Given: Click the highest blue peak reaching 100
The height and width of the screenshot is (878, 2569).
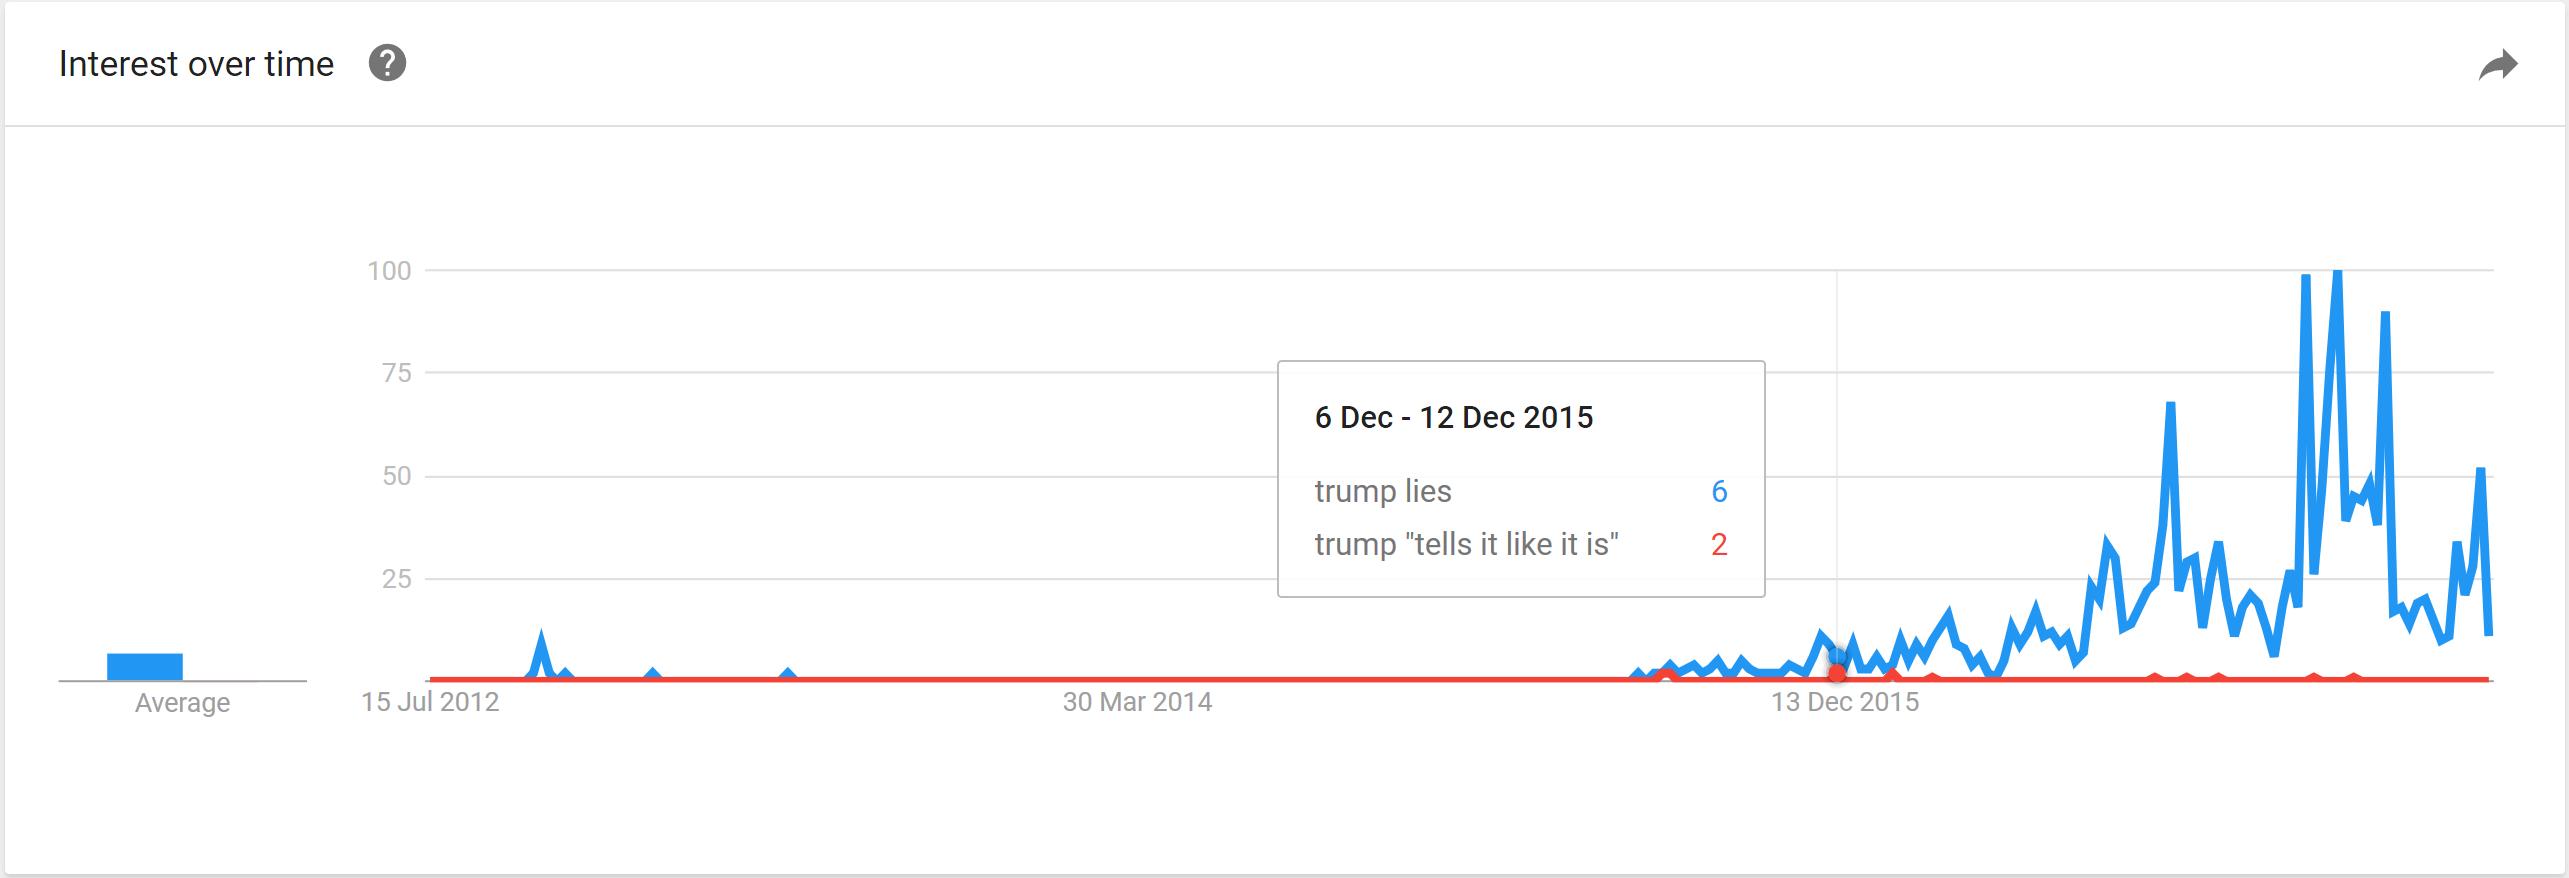Looking at the screenshot, I should 2337,273.
